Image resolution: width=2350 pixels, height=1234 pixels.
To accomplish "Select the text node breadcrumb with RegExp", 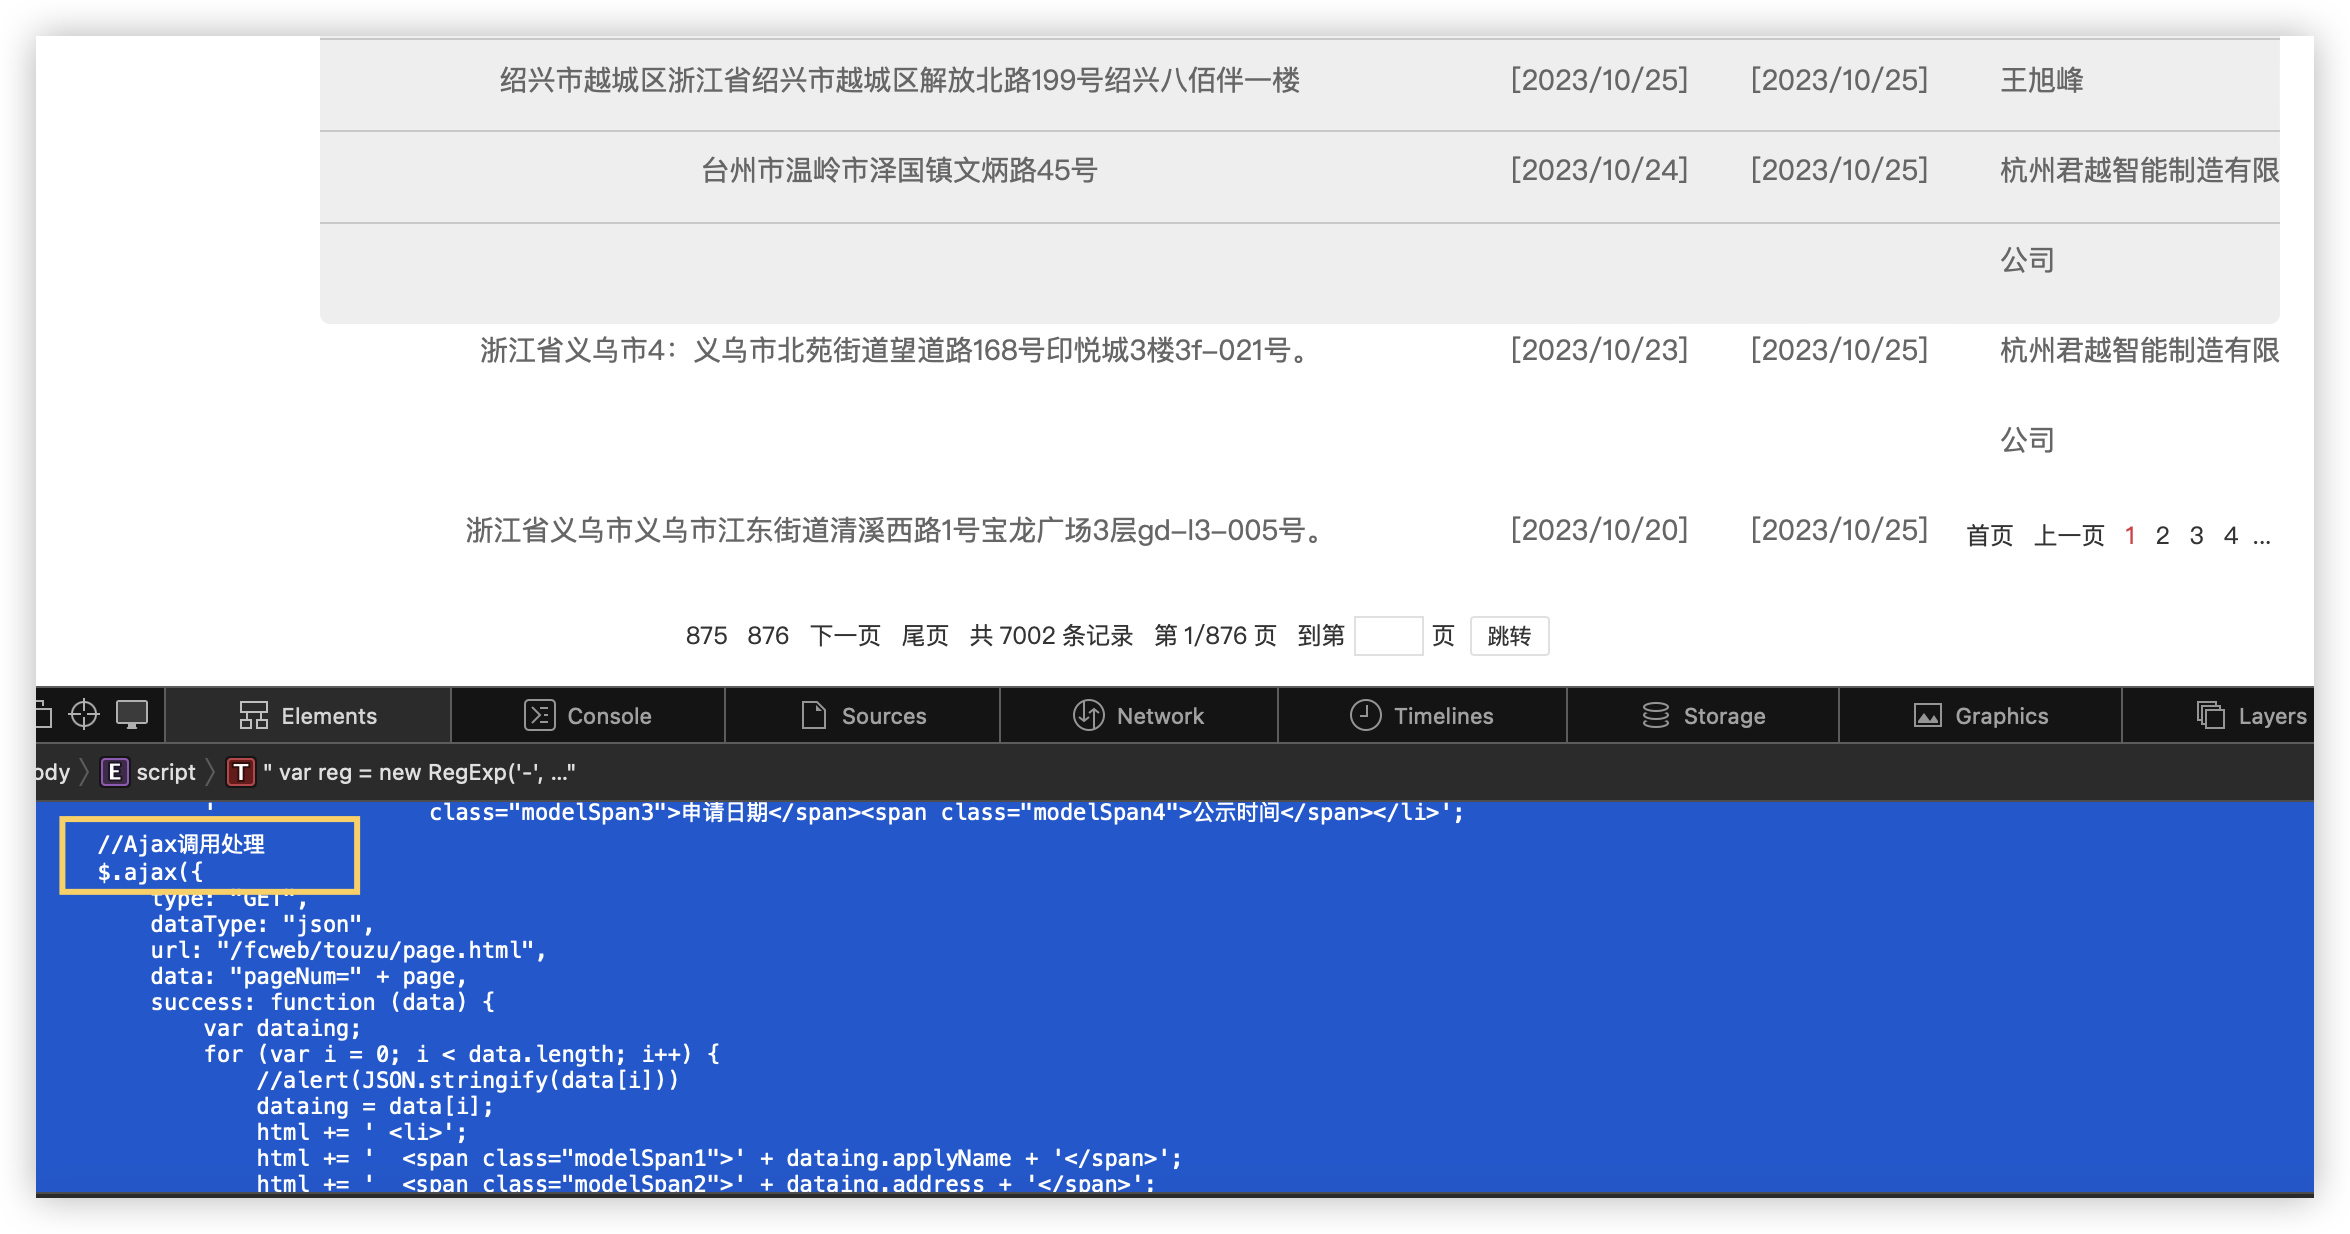I will 402,772.
